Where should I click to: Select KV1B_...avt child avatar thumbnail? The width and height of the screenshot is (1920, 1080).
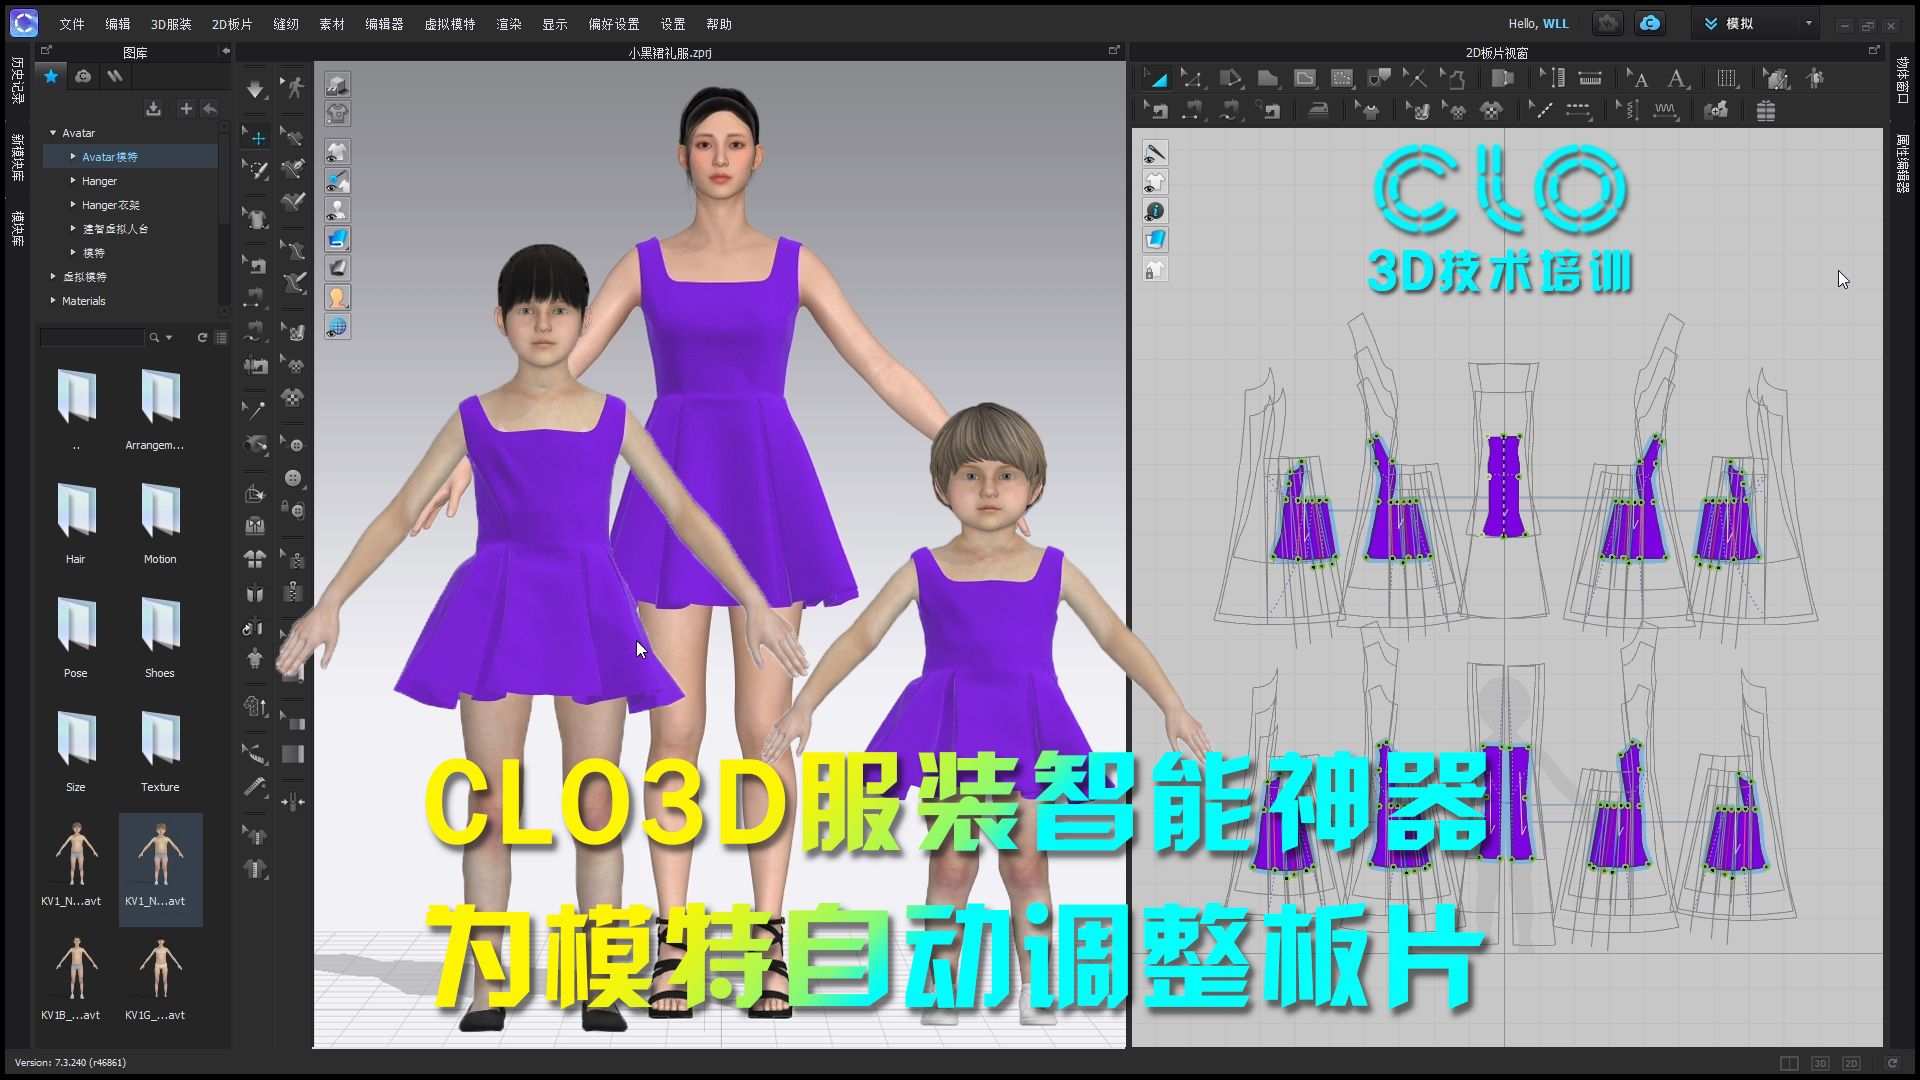(75, 976)
